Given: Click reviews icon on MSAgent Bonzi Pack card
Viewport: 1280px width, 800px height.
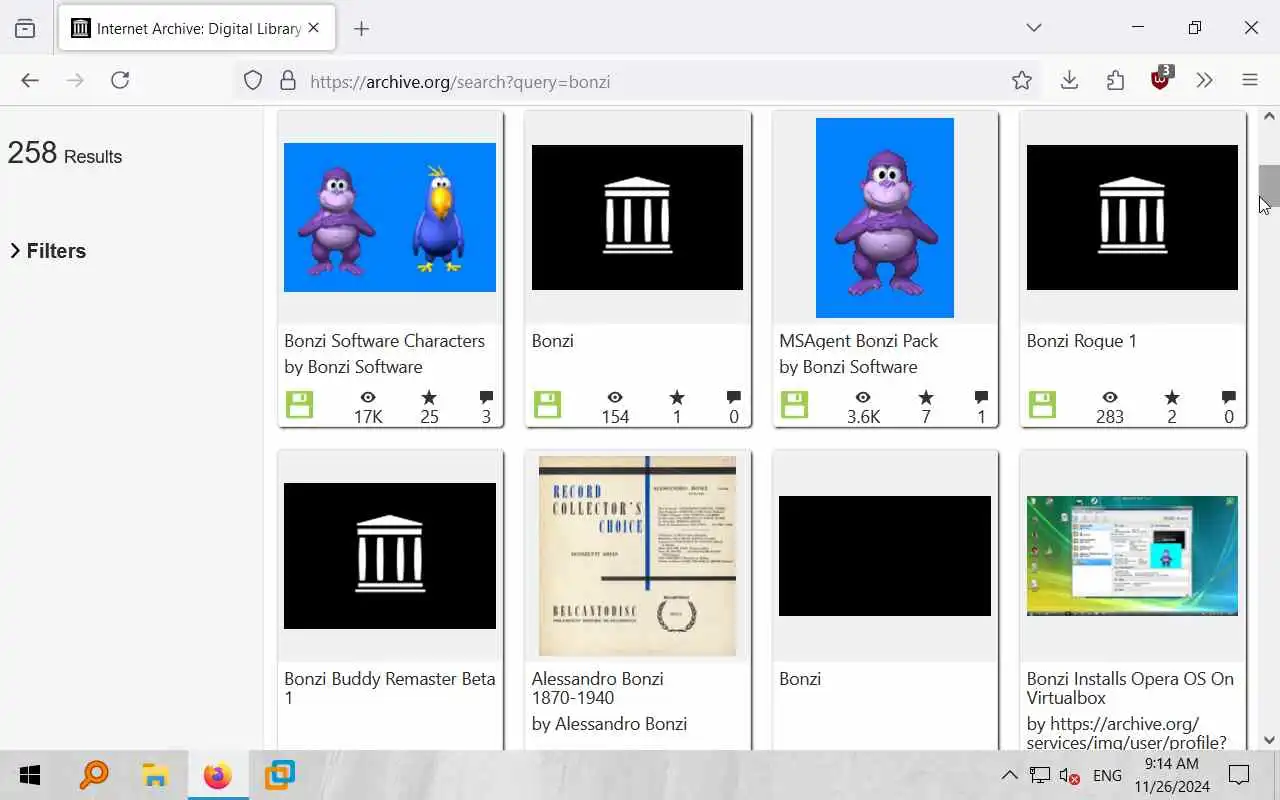Looking at the screenshot, I should pos(981,398).
